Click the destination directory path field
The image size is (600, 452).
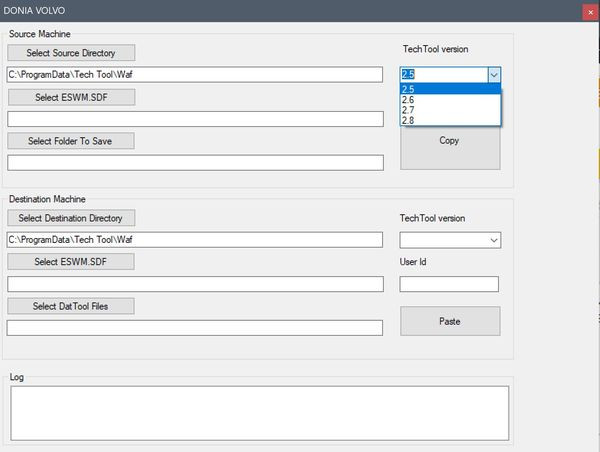195,240
